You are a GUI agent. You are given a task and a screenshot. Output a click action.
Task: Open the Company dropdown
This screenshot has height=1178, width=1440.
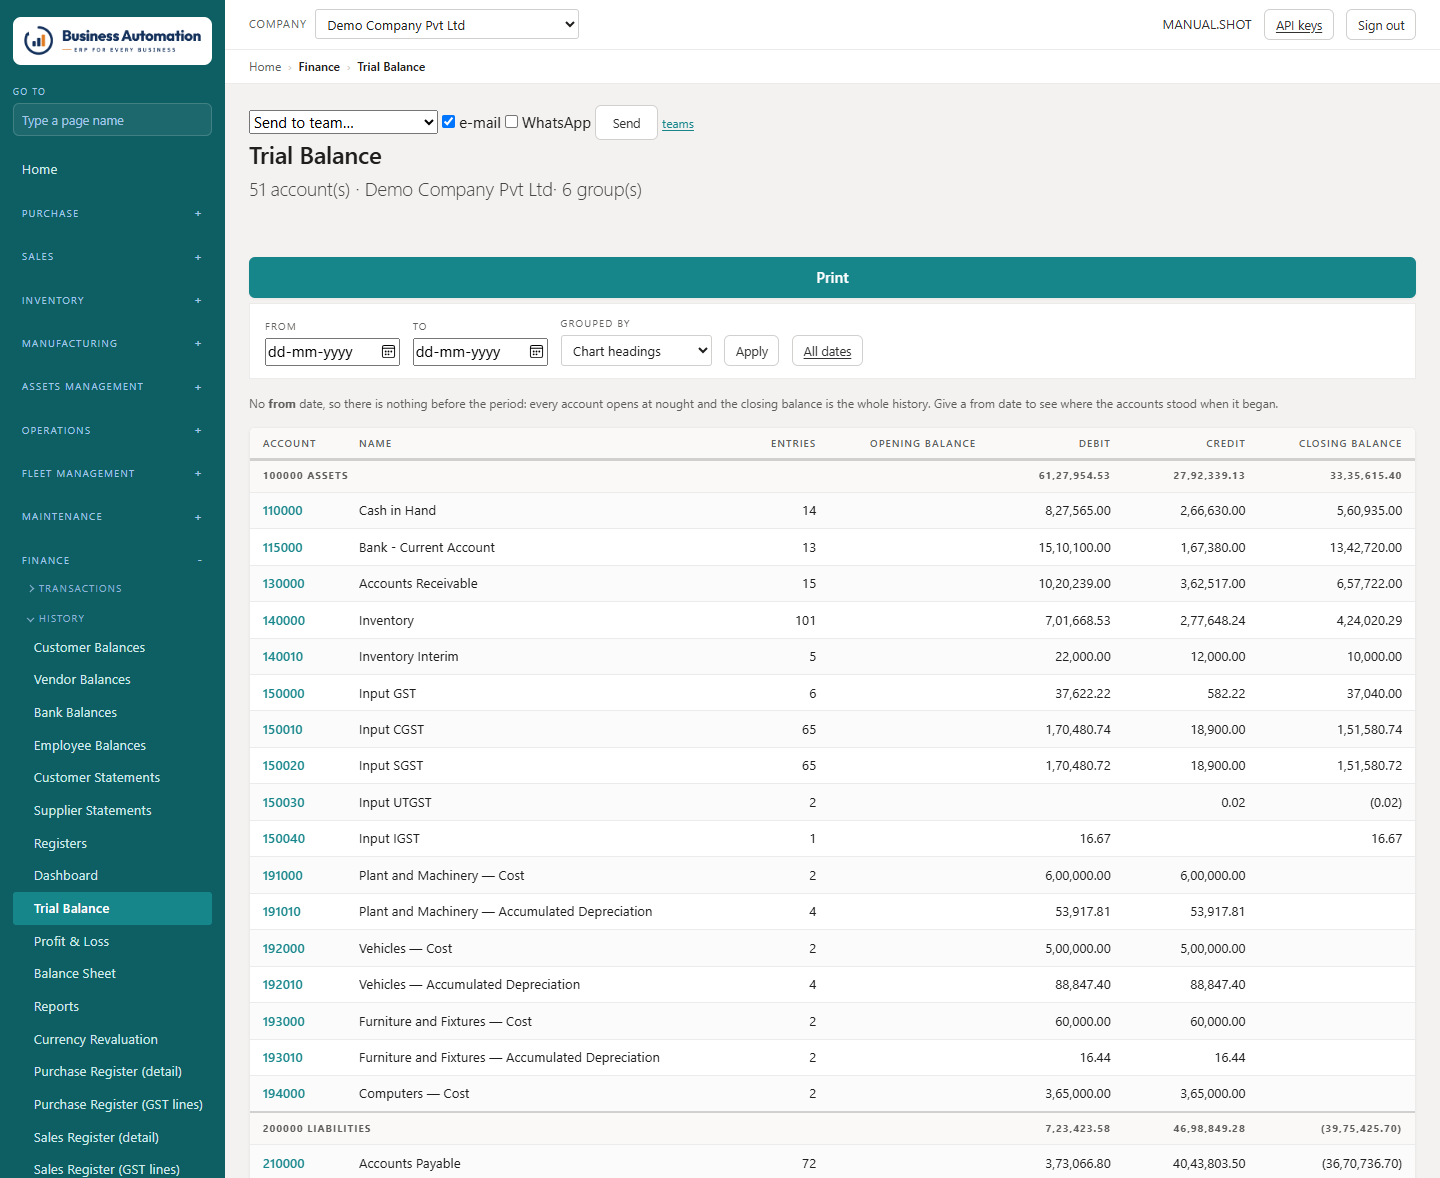447,25
